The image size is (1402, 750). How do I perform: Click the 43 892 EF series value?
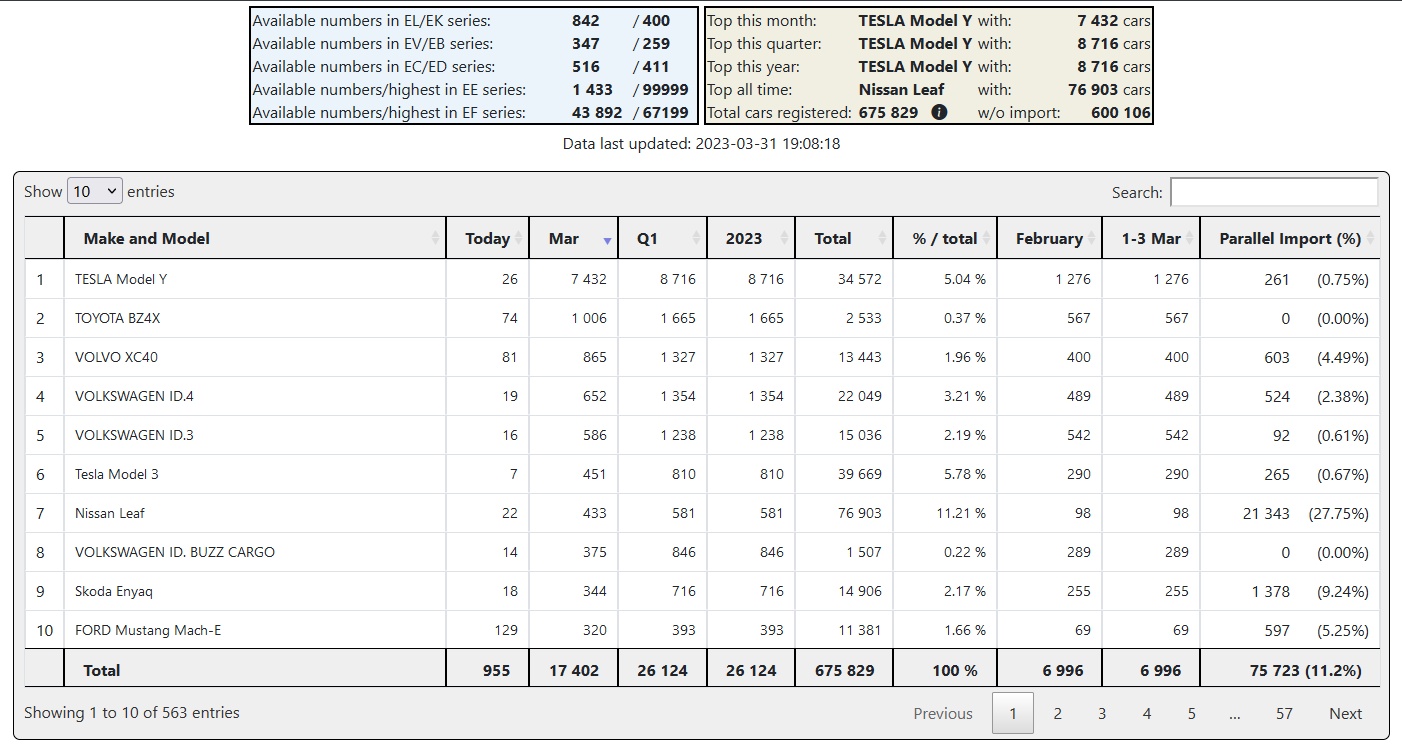click(x=597, y=113)
